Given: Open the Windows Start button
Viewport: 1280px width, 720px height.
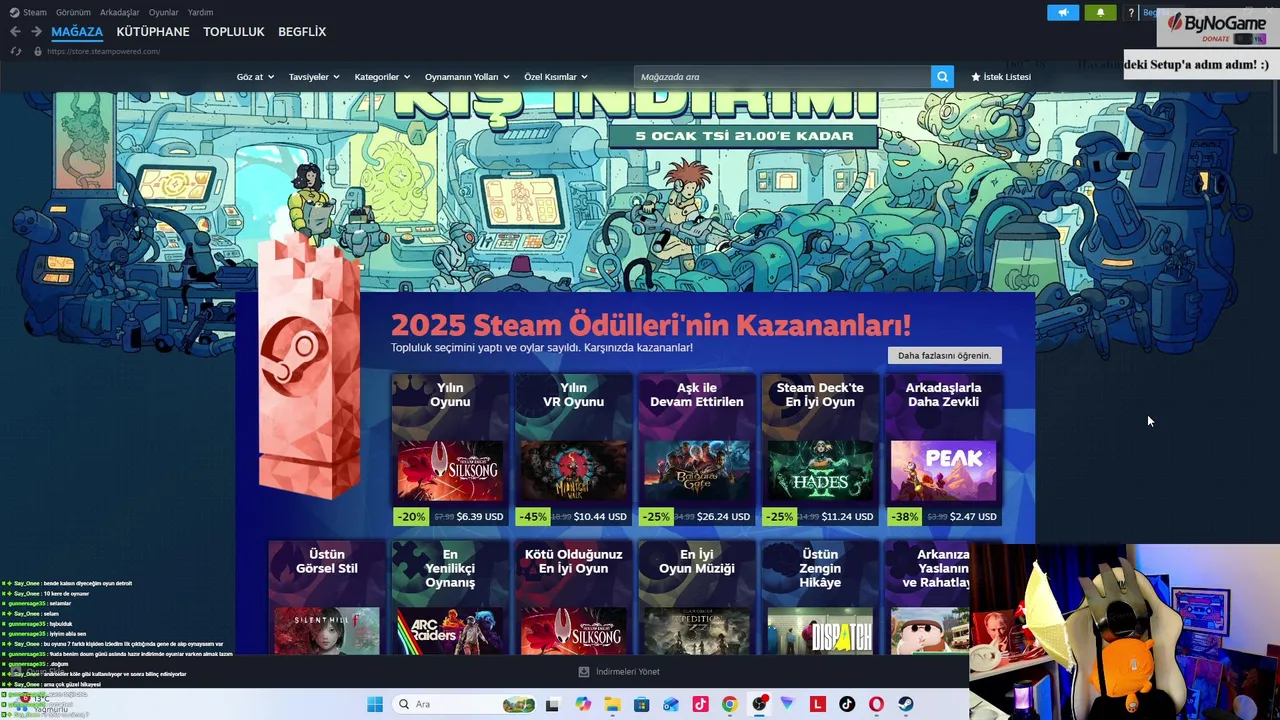Looking at the screenshot, I should click(x=375, y=704).
